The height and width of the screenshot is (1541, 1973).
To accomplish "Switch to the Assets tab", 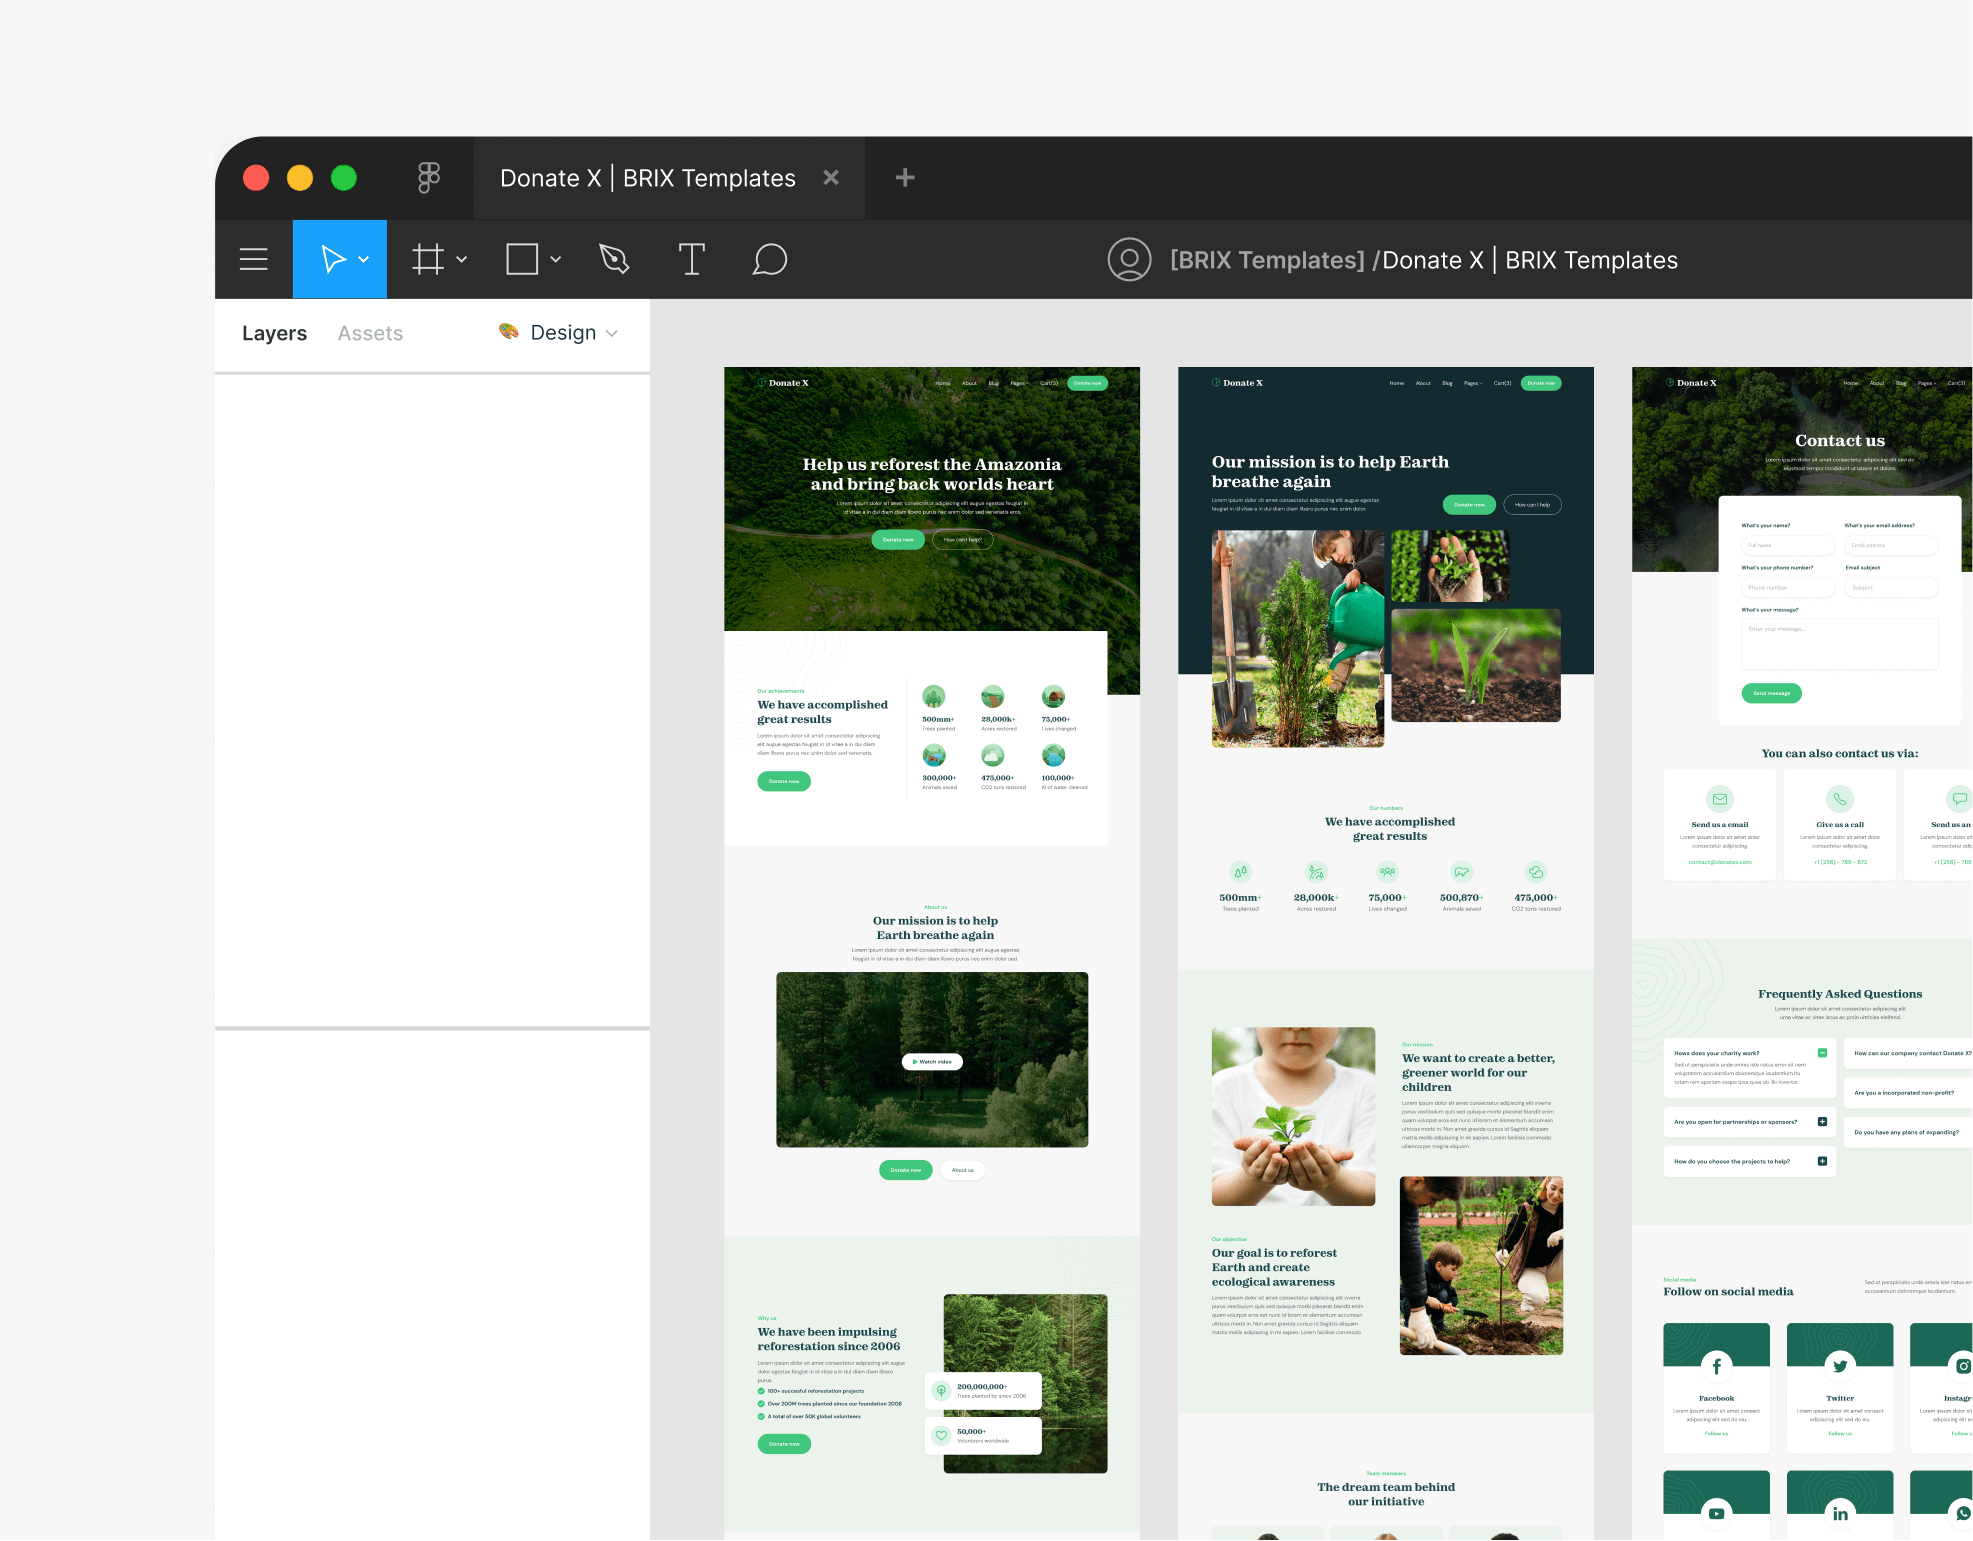I will 370,334.
